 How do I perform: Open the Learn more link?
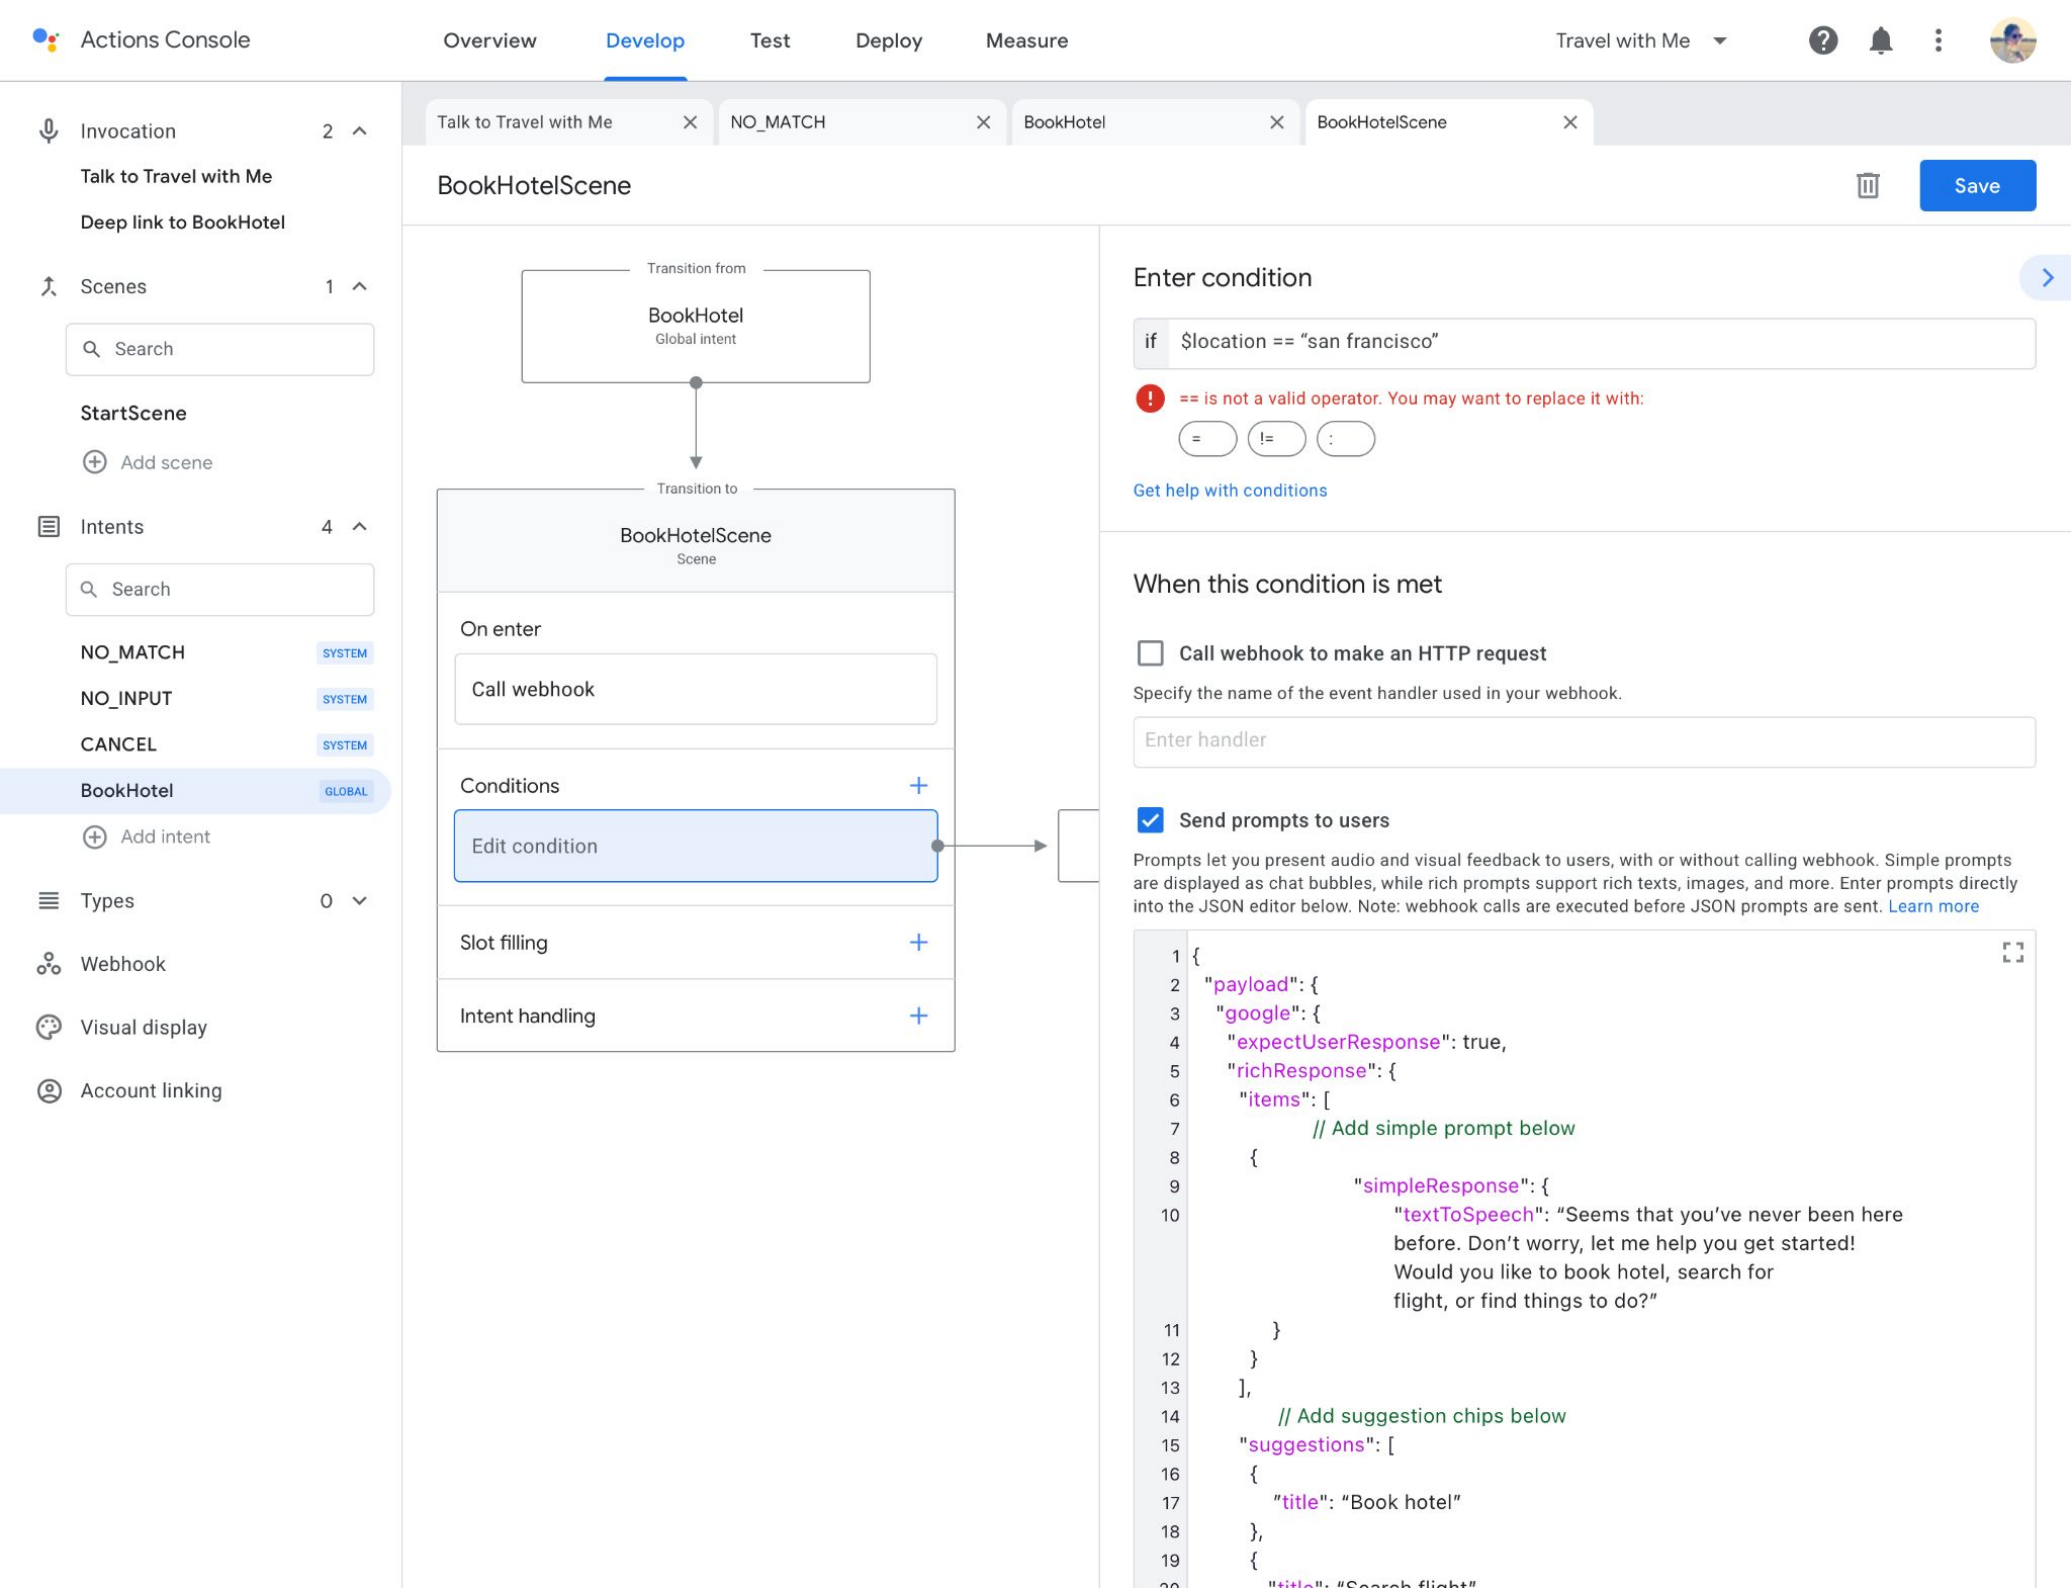click(x=1932, y=906)
